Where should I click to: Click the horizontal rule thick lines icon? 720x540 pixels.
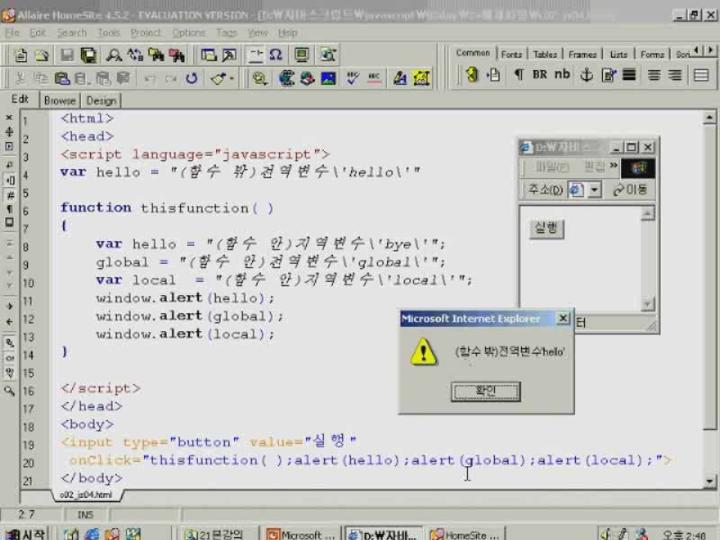click(629, 75)
